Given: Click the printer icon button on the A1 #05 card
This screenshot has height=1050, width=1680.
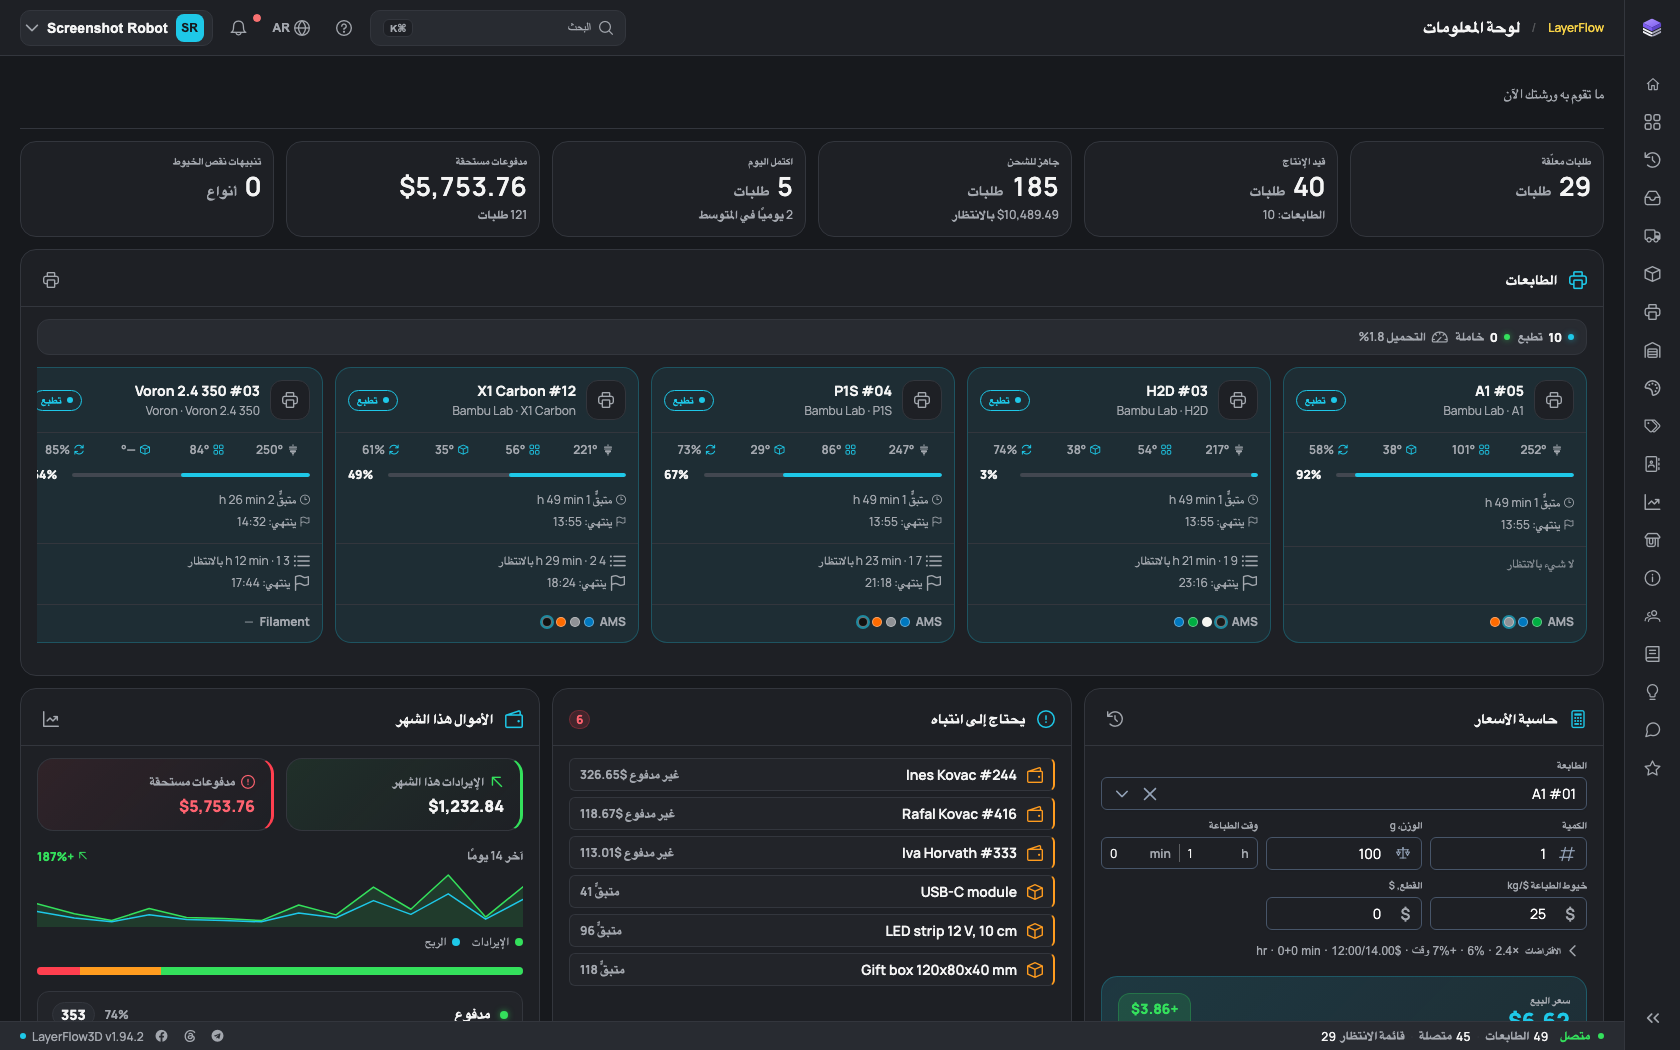Looking at the screenshot, I should pos(1554,400).
